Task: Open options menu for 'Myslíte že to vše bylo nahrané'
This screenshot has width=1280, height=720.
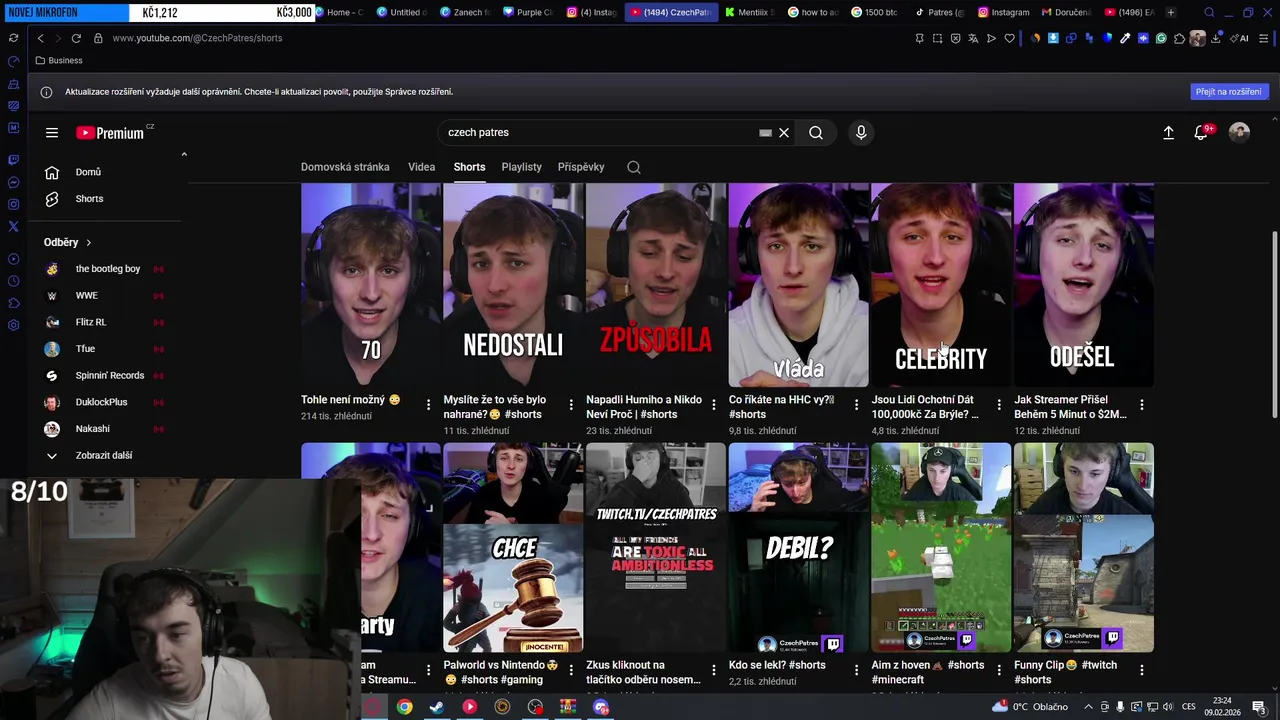Action: pyautogui.click(x=571, y=405)
